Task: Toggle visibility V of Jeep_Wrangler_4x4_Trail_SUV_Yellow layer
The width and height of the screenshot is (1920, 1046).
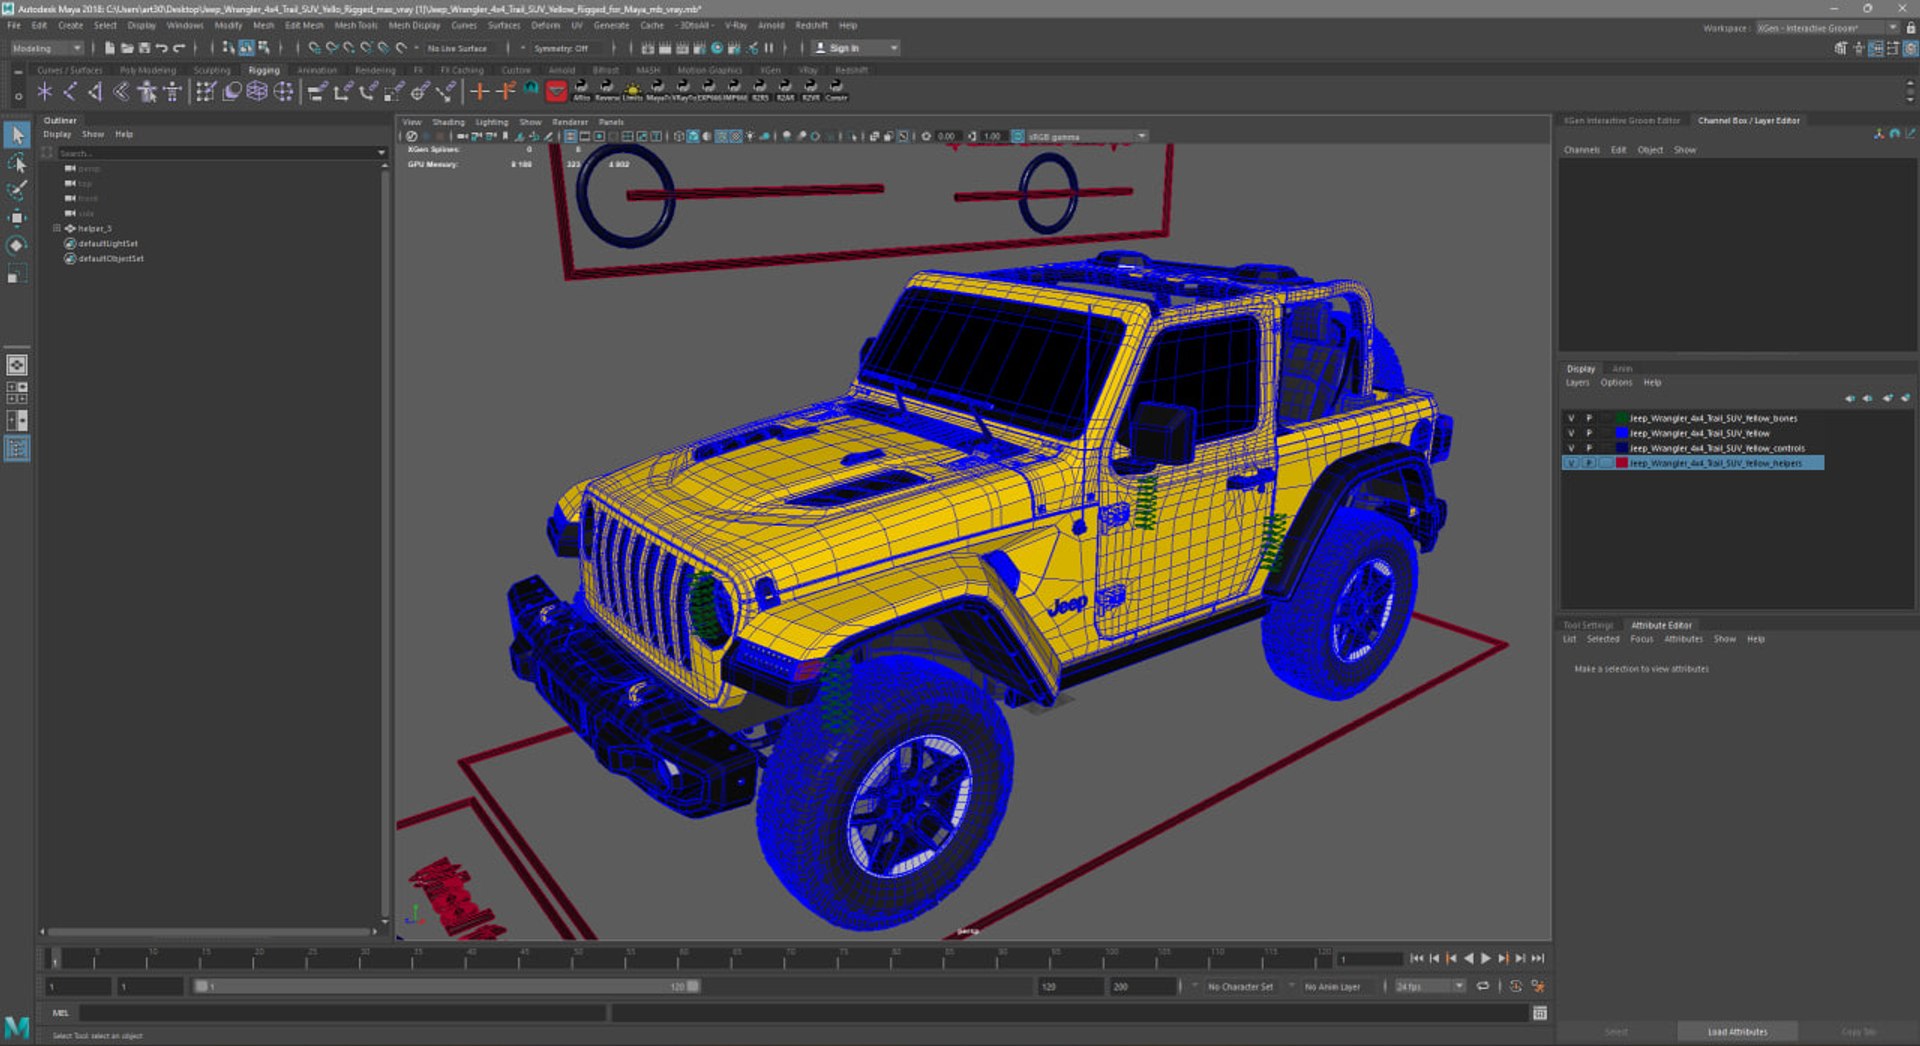Action: click(1571, 433)
